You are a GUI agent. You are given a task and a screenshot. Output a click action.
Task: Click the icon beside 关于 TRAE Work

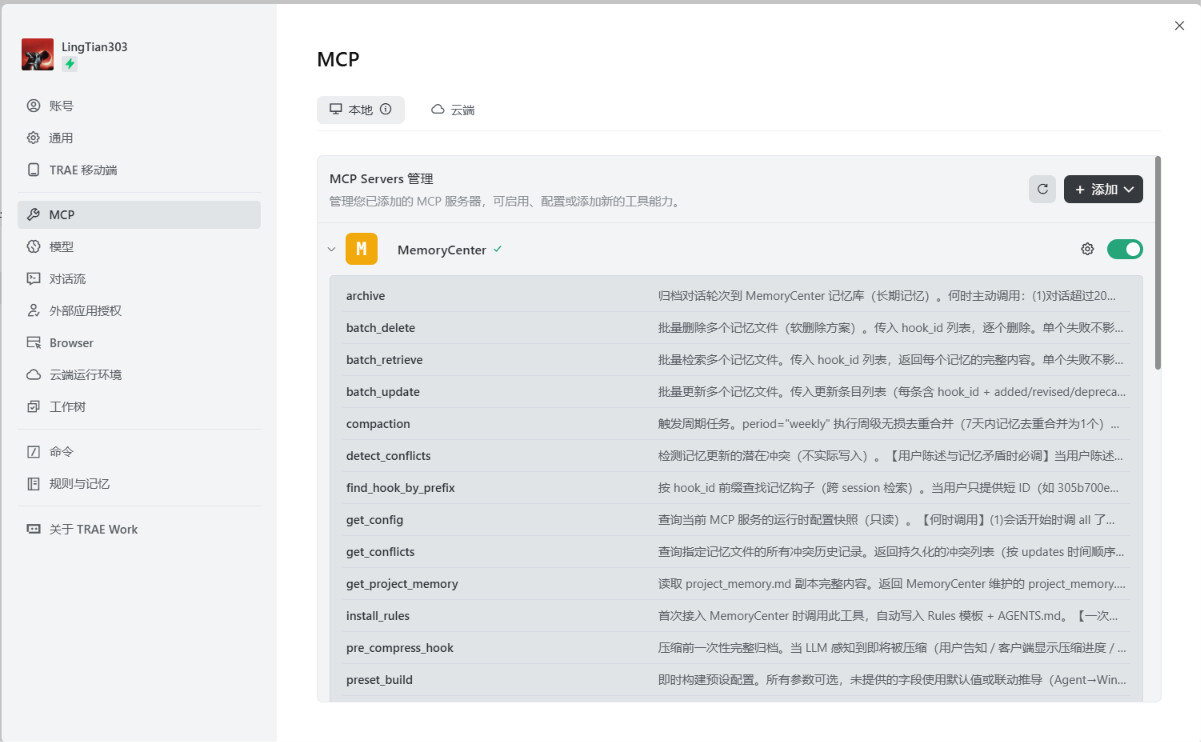click(33, 529)
